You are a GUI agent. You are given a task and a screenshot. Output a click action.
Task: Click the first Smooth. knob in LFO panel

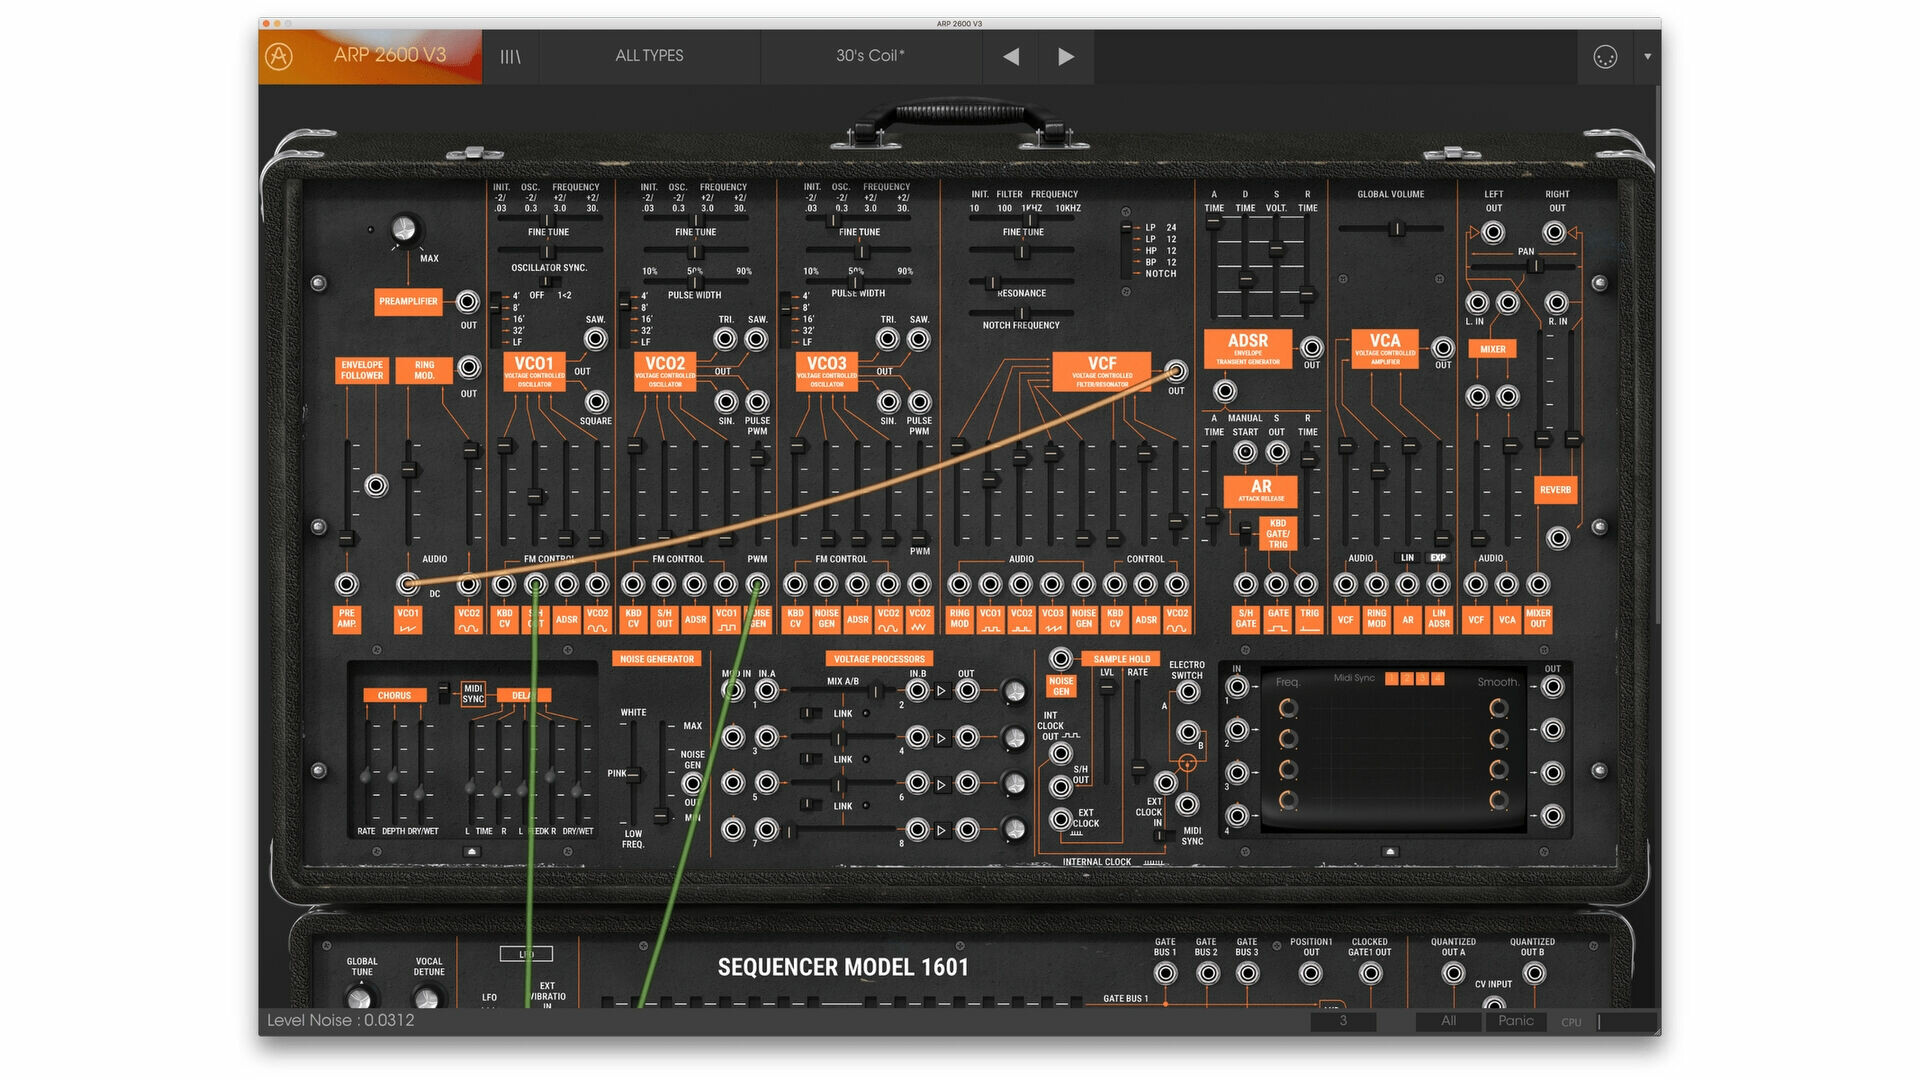pyautogui.click(x=1498, y=708)
